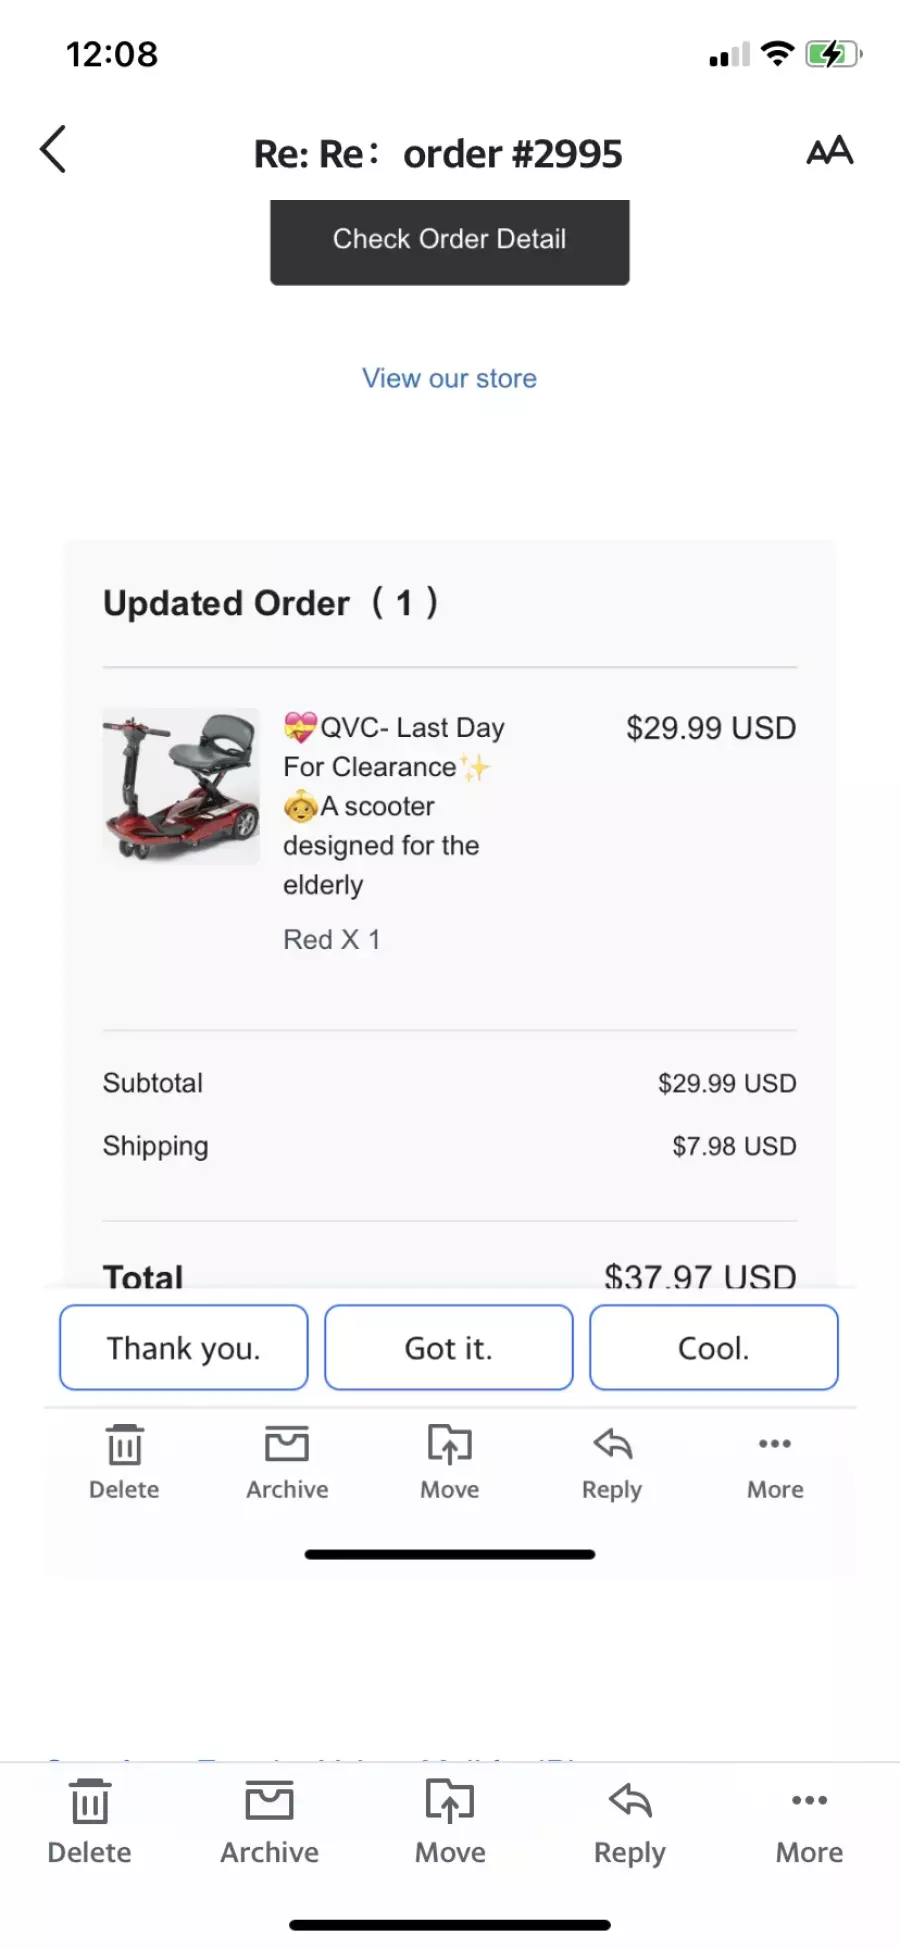The height and width of the screenshot is (1948, 900).
Task: Tap the red scooter product thumbnail
Action: click(x=181, y=786)
